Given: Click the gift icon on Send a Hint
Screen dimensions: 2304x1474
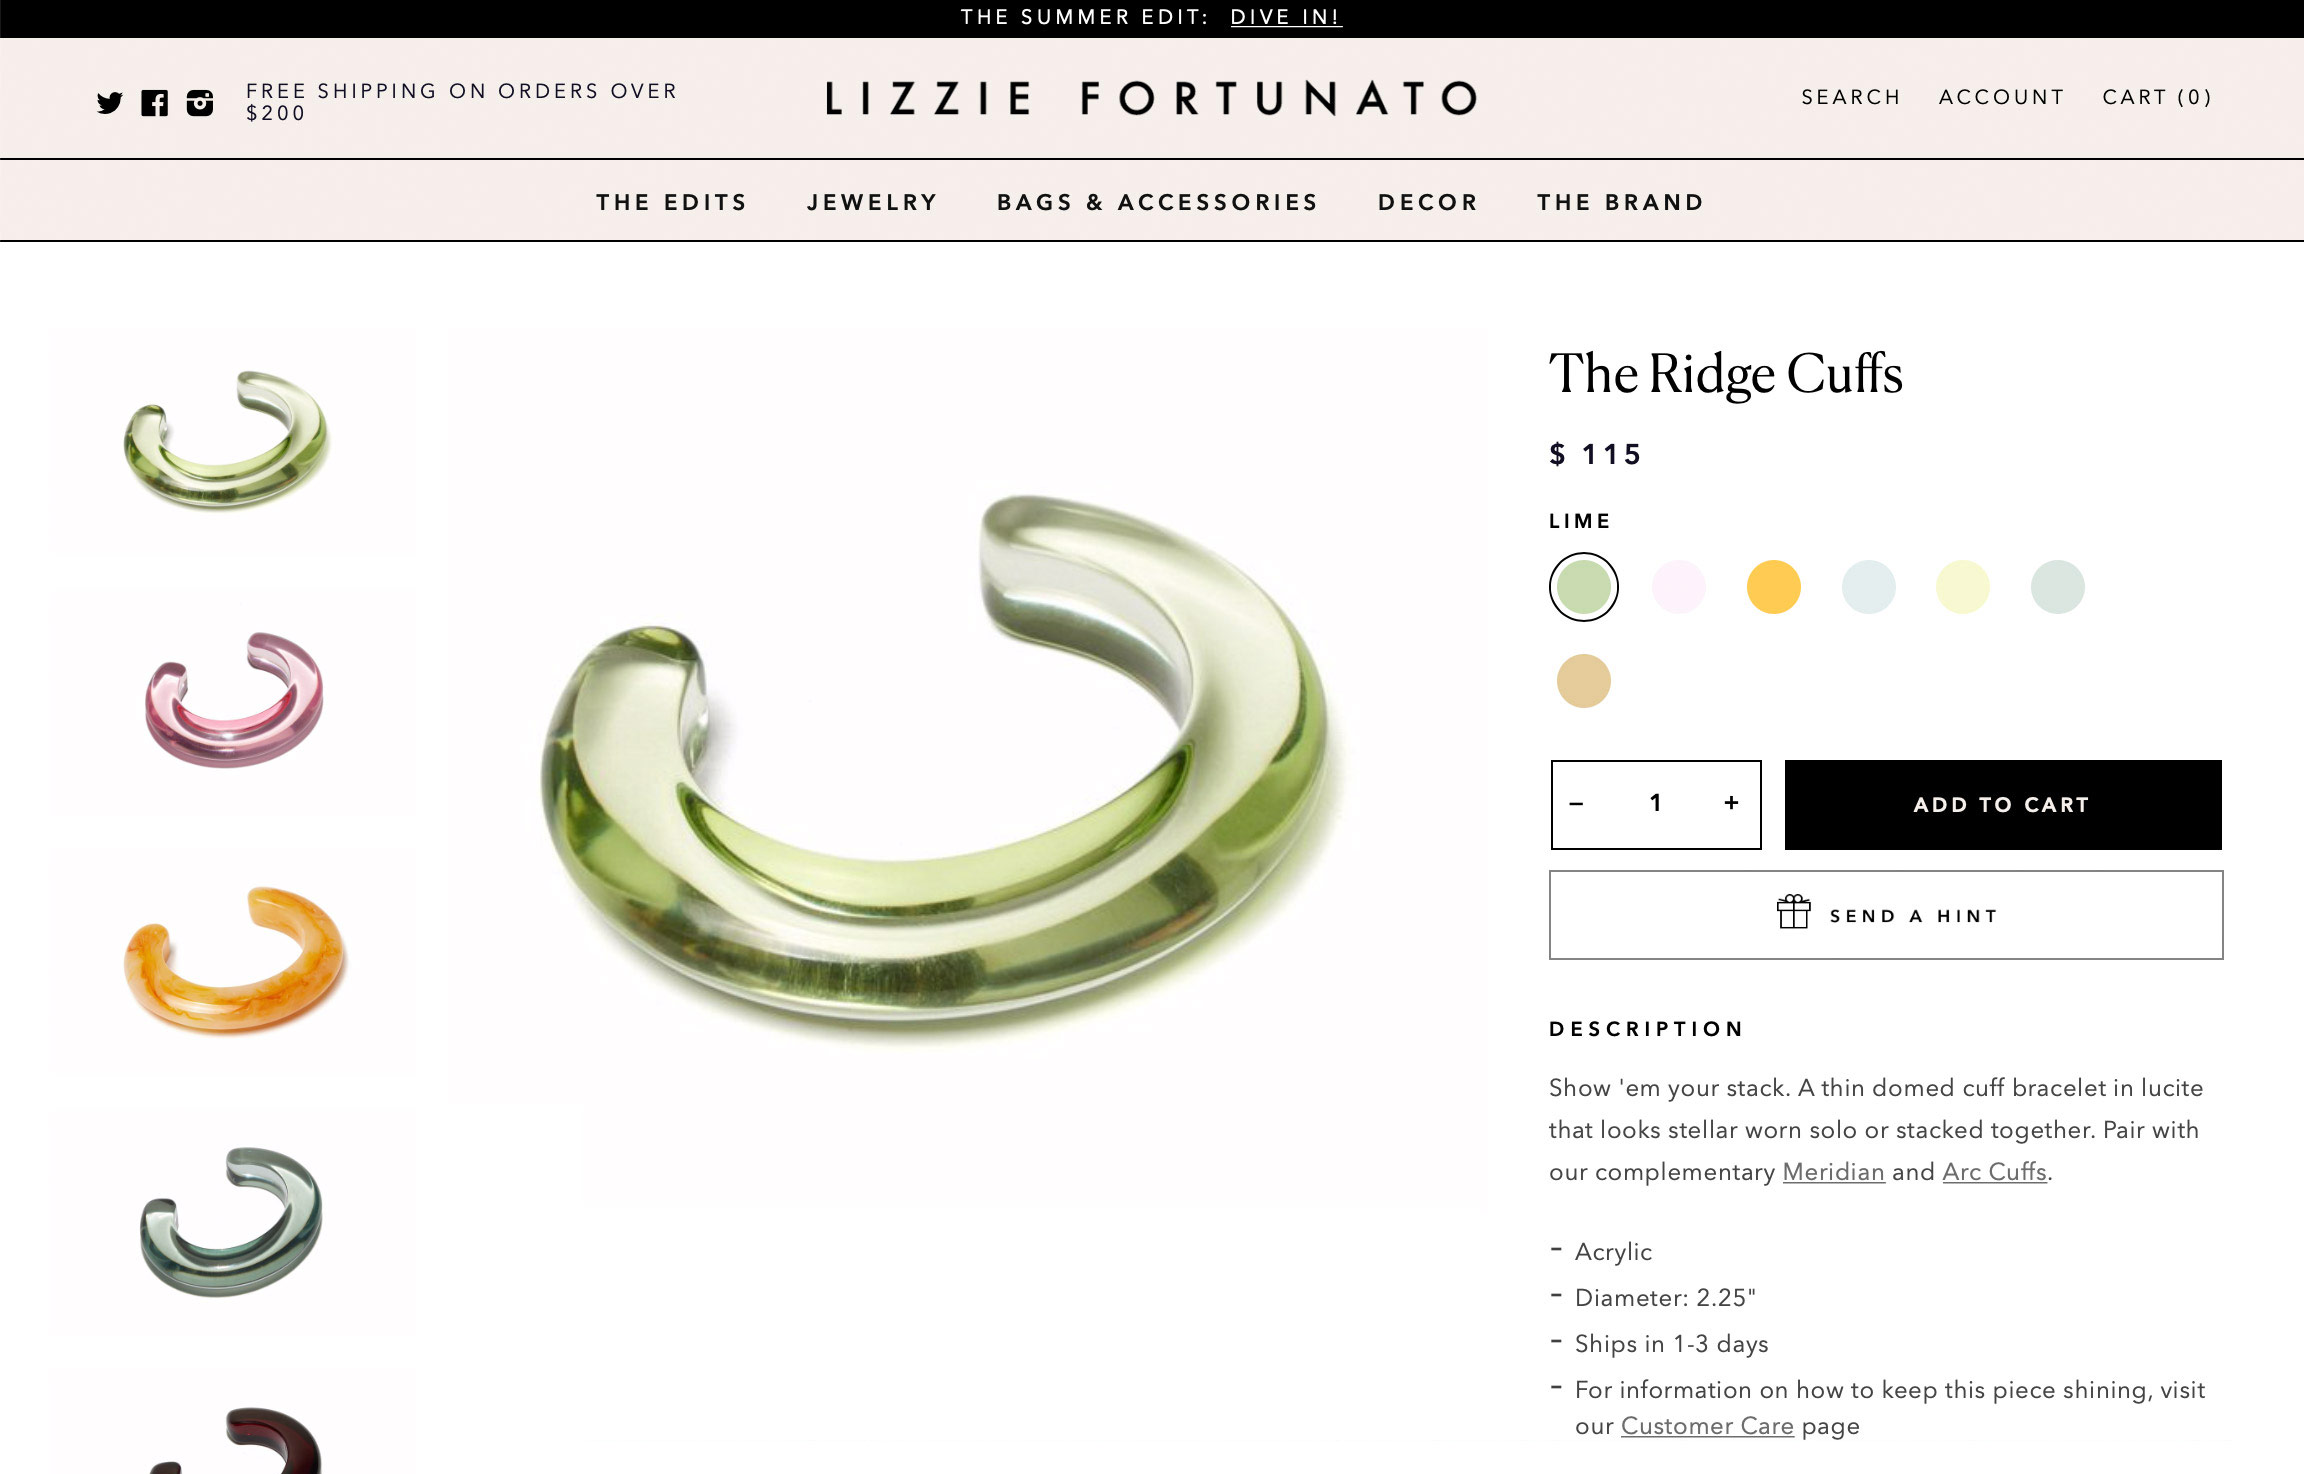Looking at the screenshot, I should 1793,913.
